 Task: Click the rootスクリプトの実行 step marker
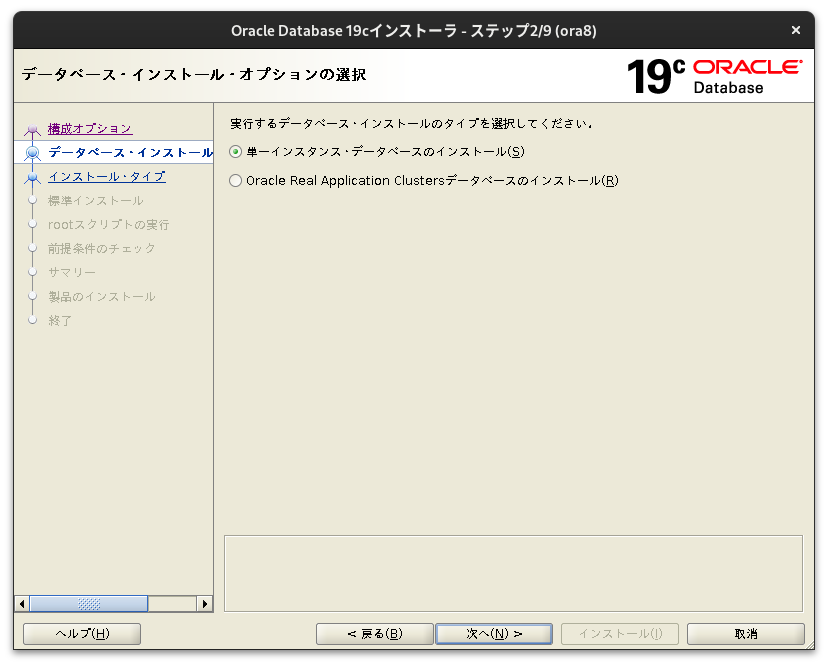tap(33, 224)
